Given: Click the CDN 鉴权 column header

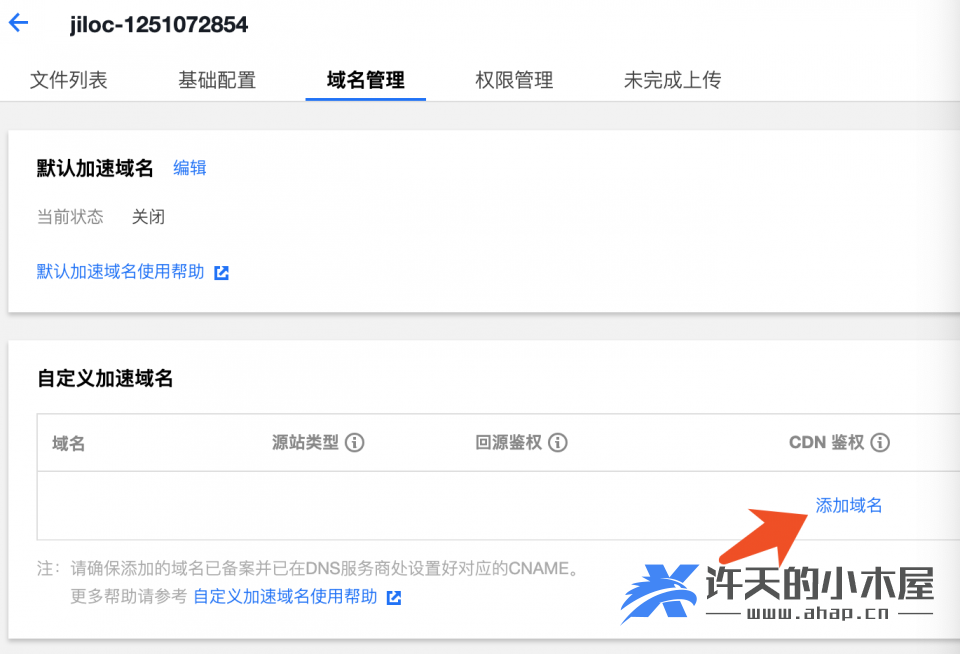Looking at the screenshot, I should [827, 442].
